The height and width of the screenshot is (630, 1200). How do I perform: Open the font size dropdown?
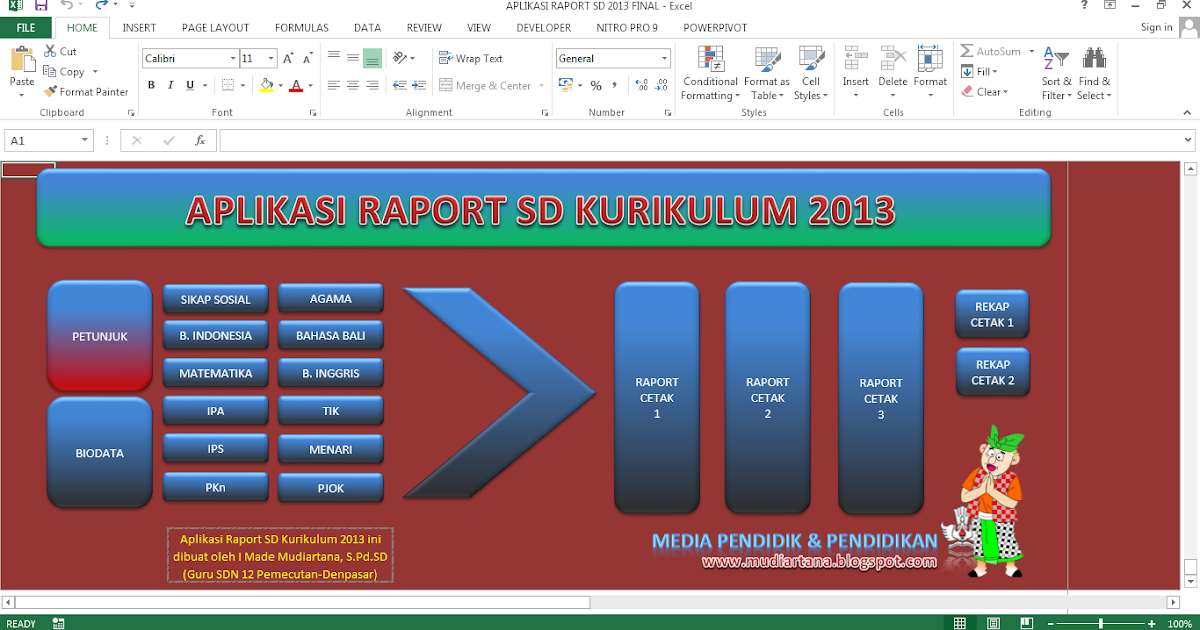[269, 58]
